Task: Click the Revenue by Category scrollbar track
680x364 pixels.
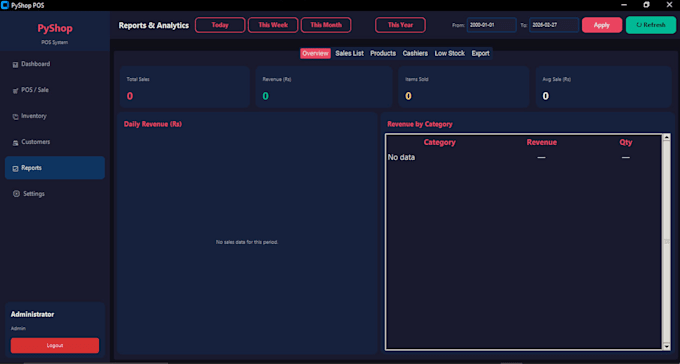Action: (x=667, y=242)
